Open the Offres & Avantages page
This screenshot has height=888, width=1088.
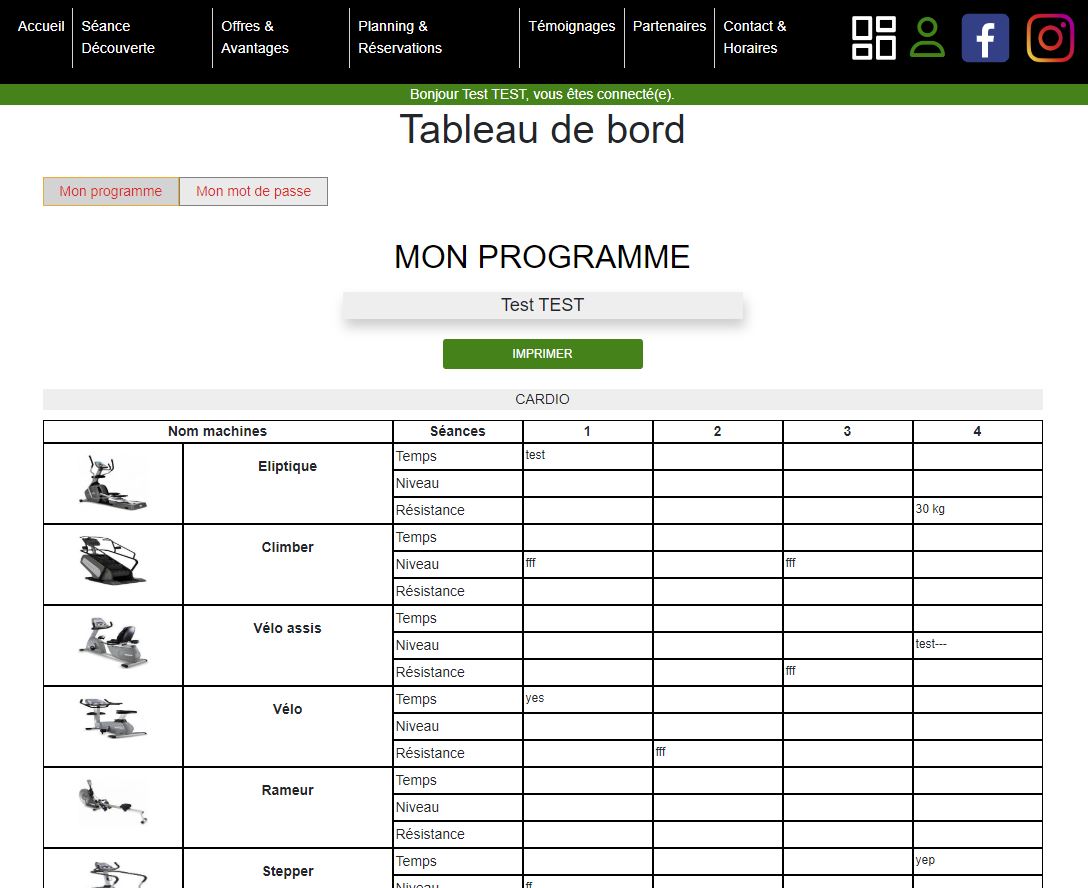pos(255,37)
